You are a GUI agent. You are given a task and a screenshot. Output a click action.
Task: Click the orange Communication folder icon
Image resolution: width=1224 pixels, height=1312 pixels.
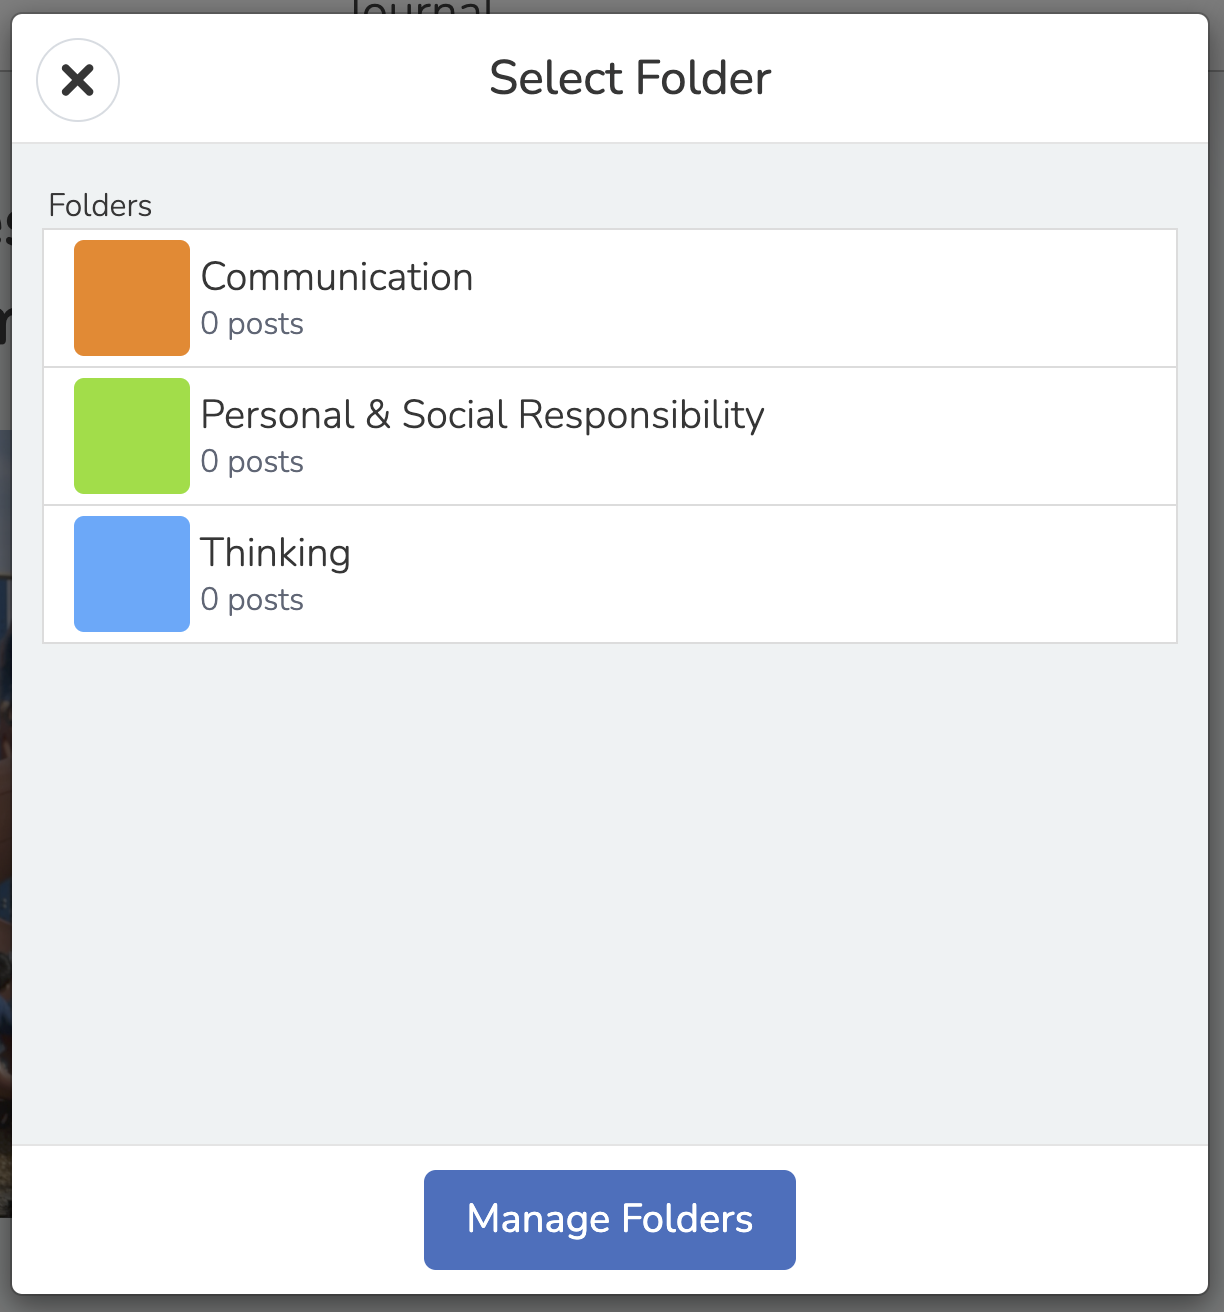pyautogui.click(x=131, y=297)
